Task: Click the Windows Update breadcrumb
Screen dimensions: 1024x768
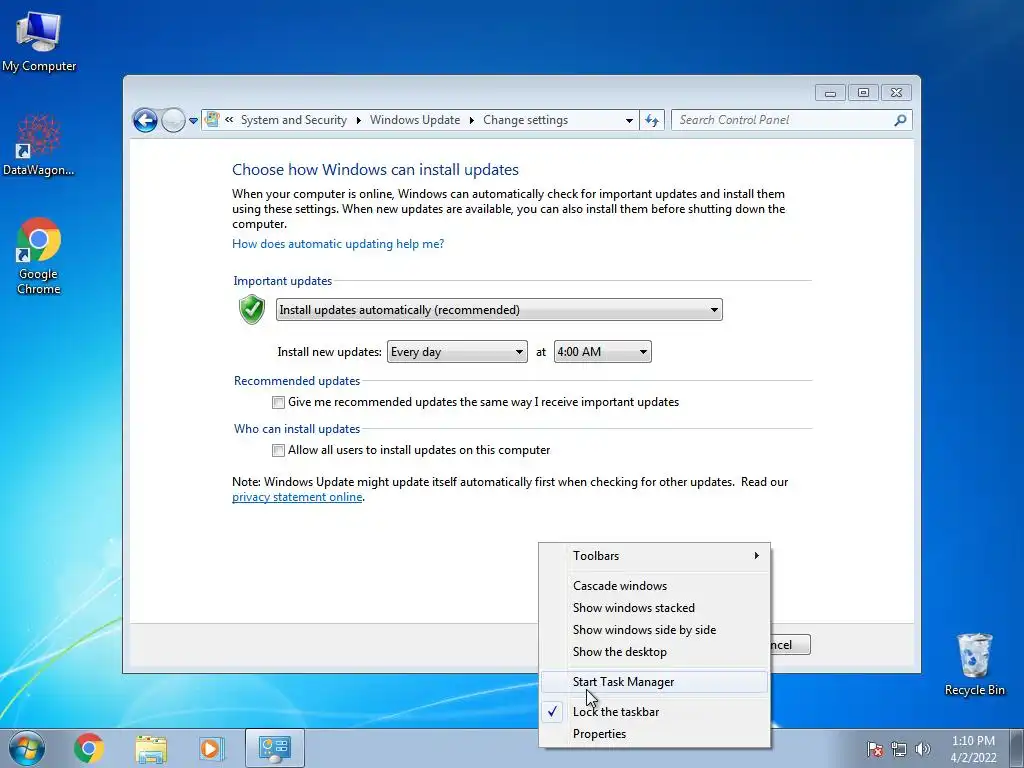Action: pos(415,120)
